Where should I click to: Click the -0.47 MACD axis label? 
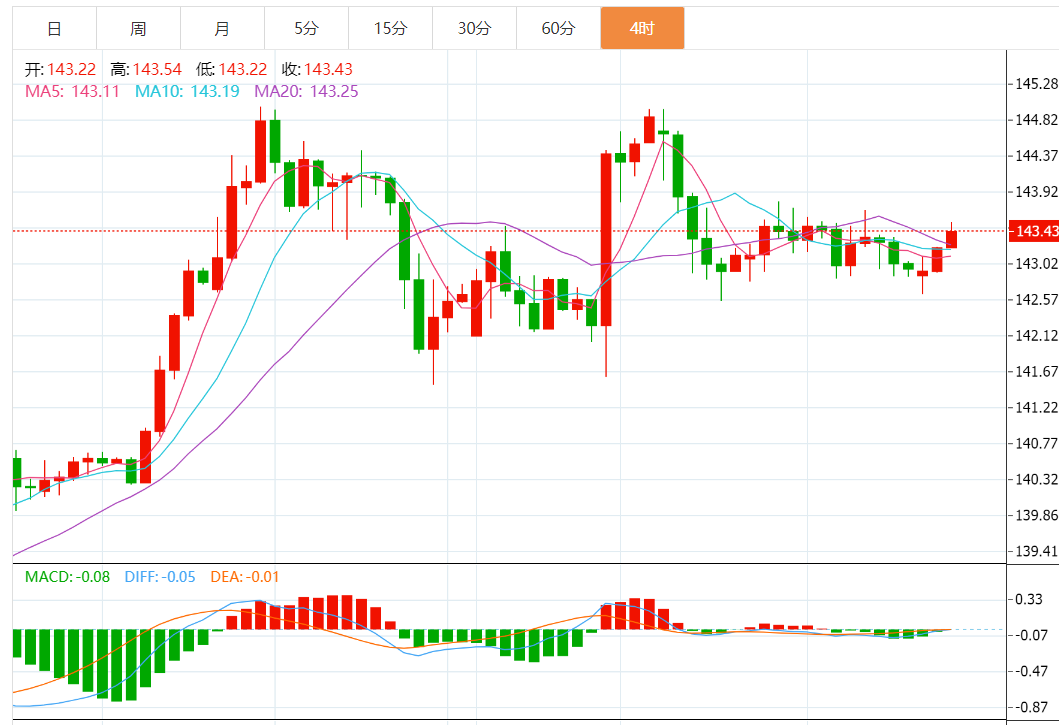(1031, 671)
